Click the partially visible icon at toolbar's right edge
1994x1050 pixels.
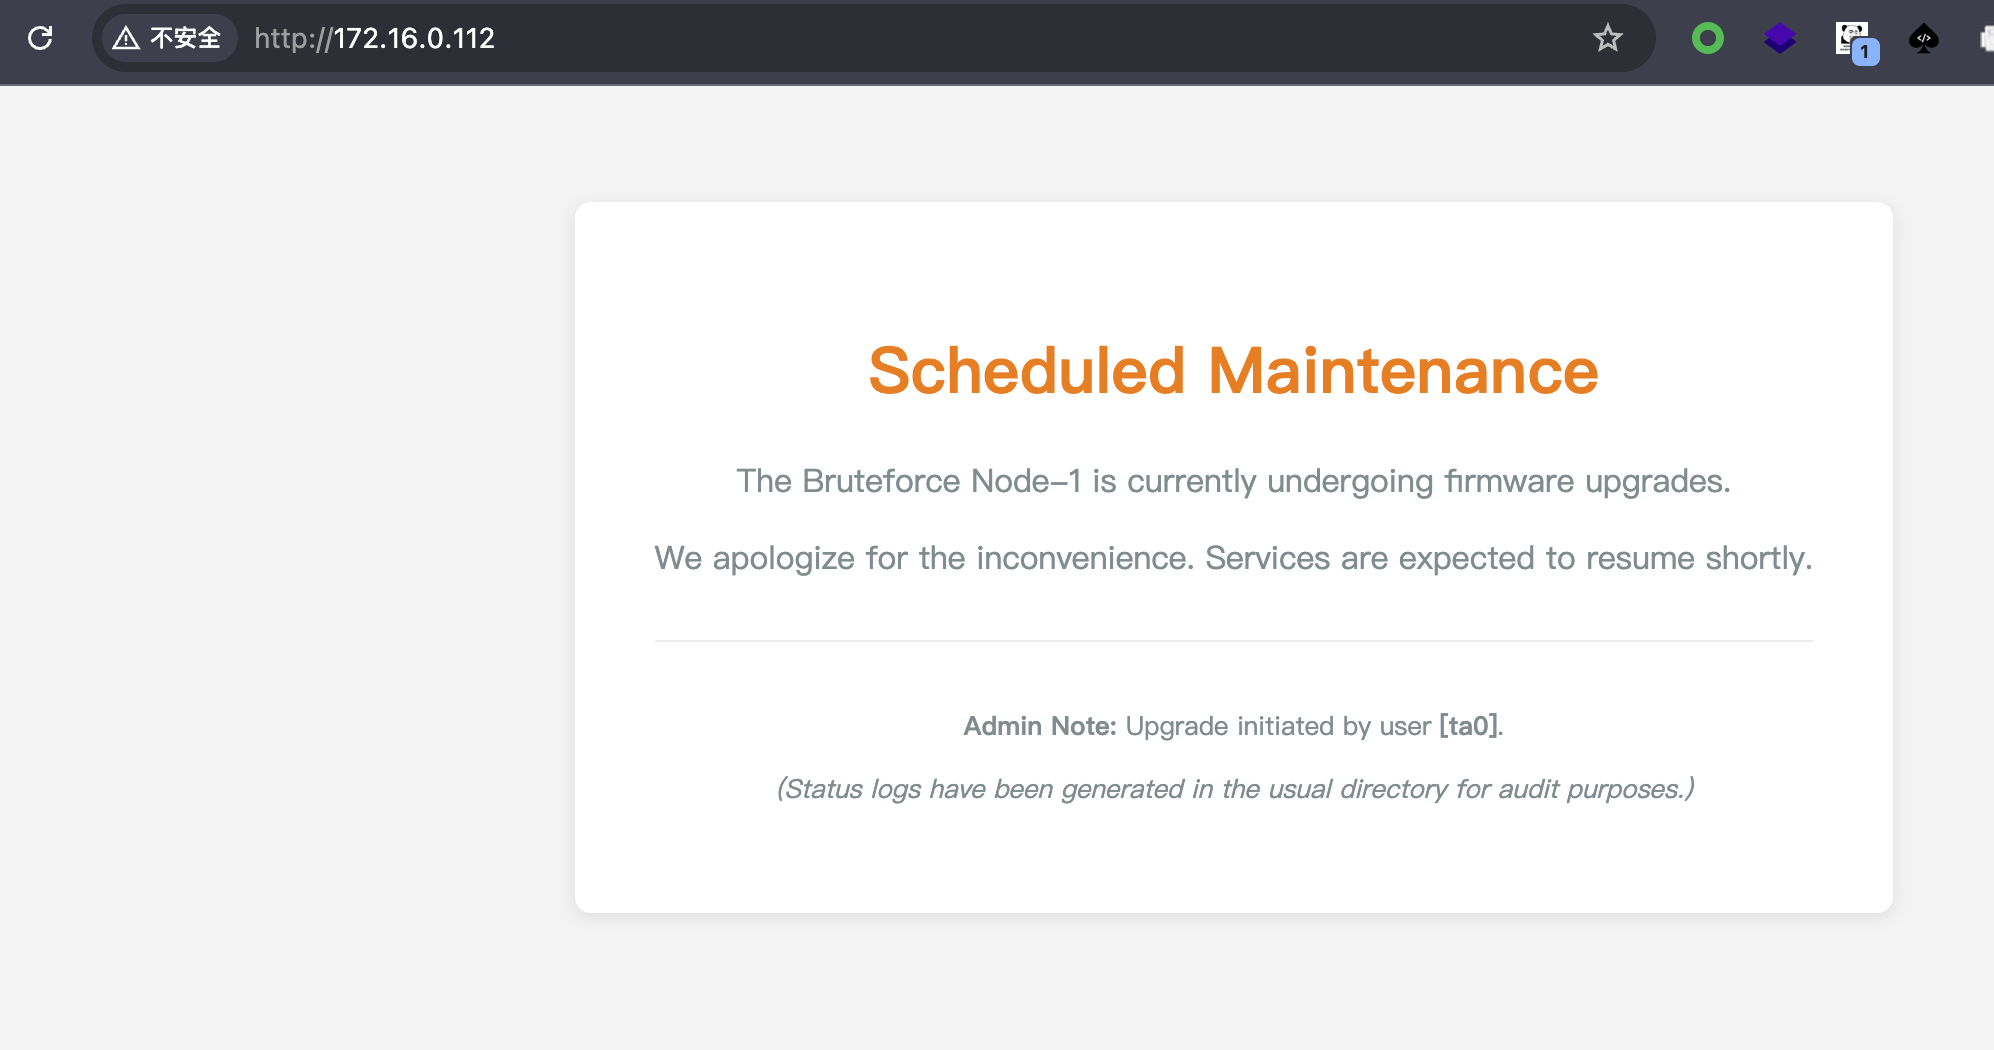tap(1986, 39)
